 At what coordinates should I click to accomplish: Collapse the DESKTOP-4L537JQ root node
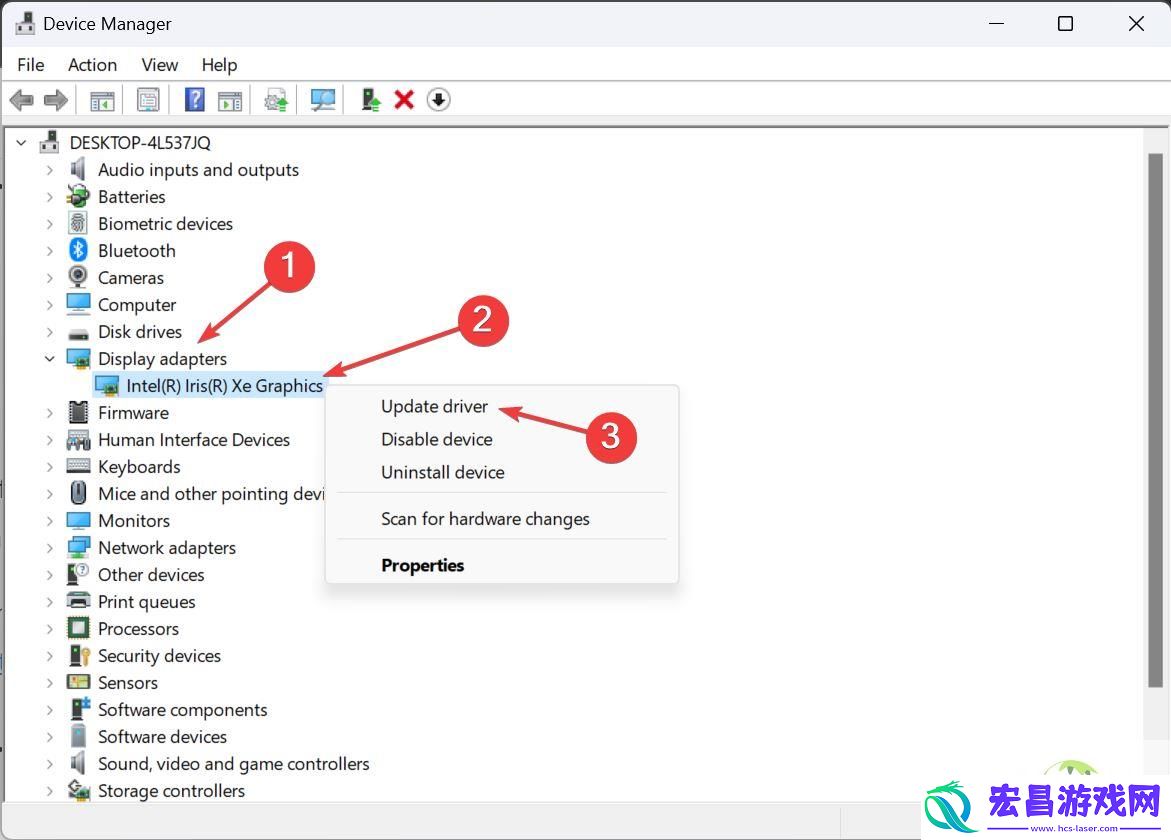22,142
